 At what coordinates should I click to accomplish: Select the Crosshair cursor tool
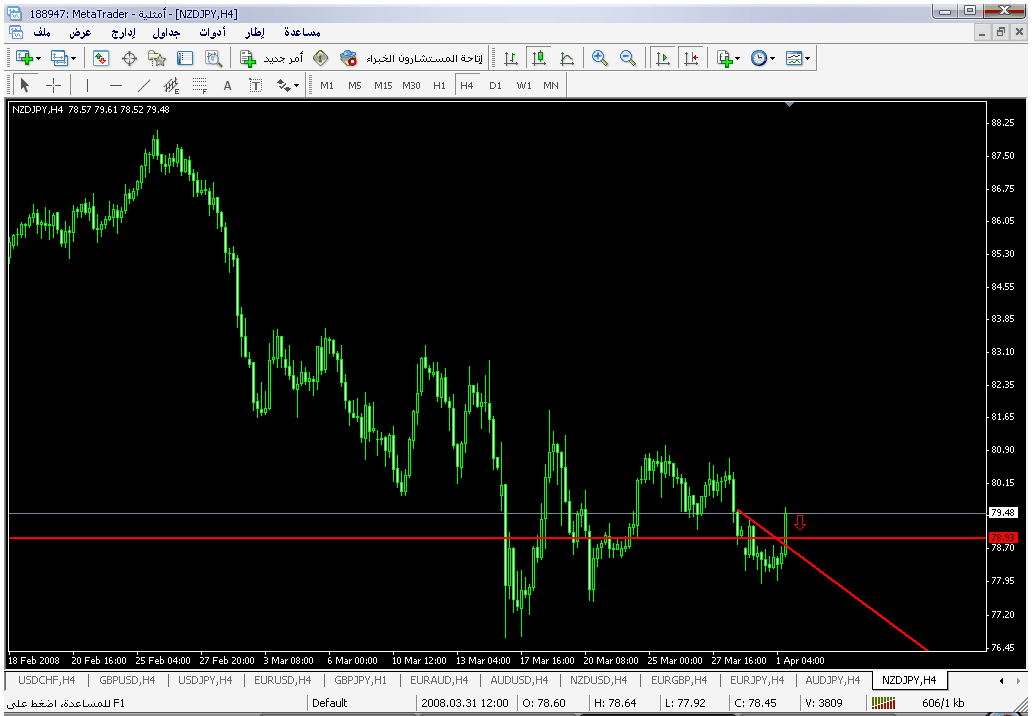pyautogui.click(x=54, y=85)
